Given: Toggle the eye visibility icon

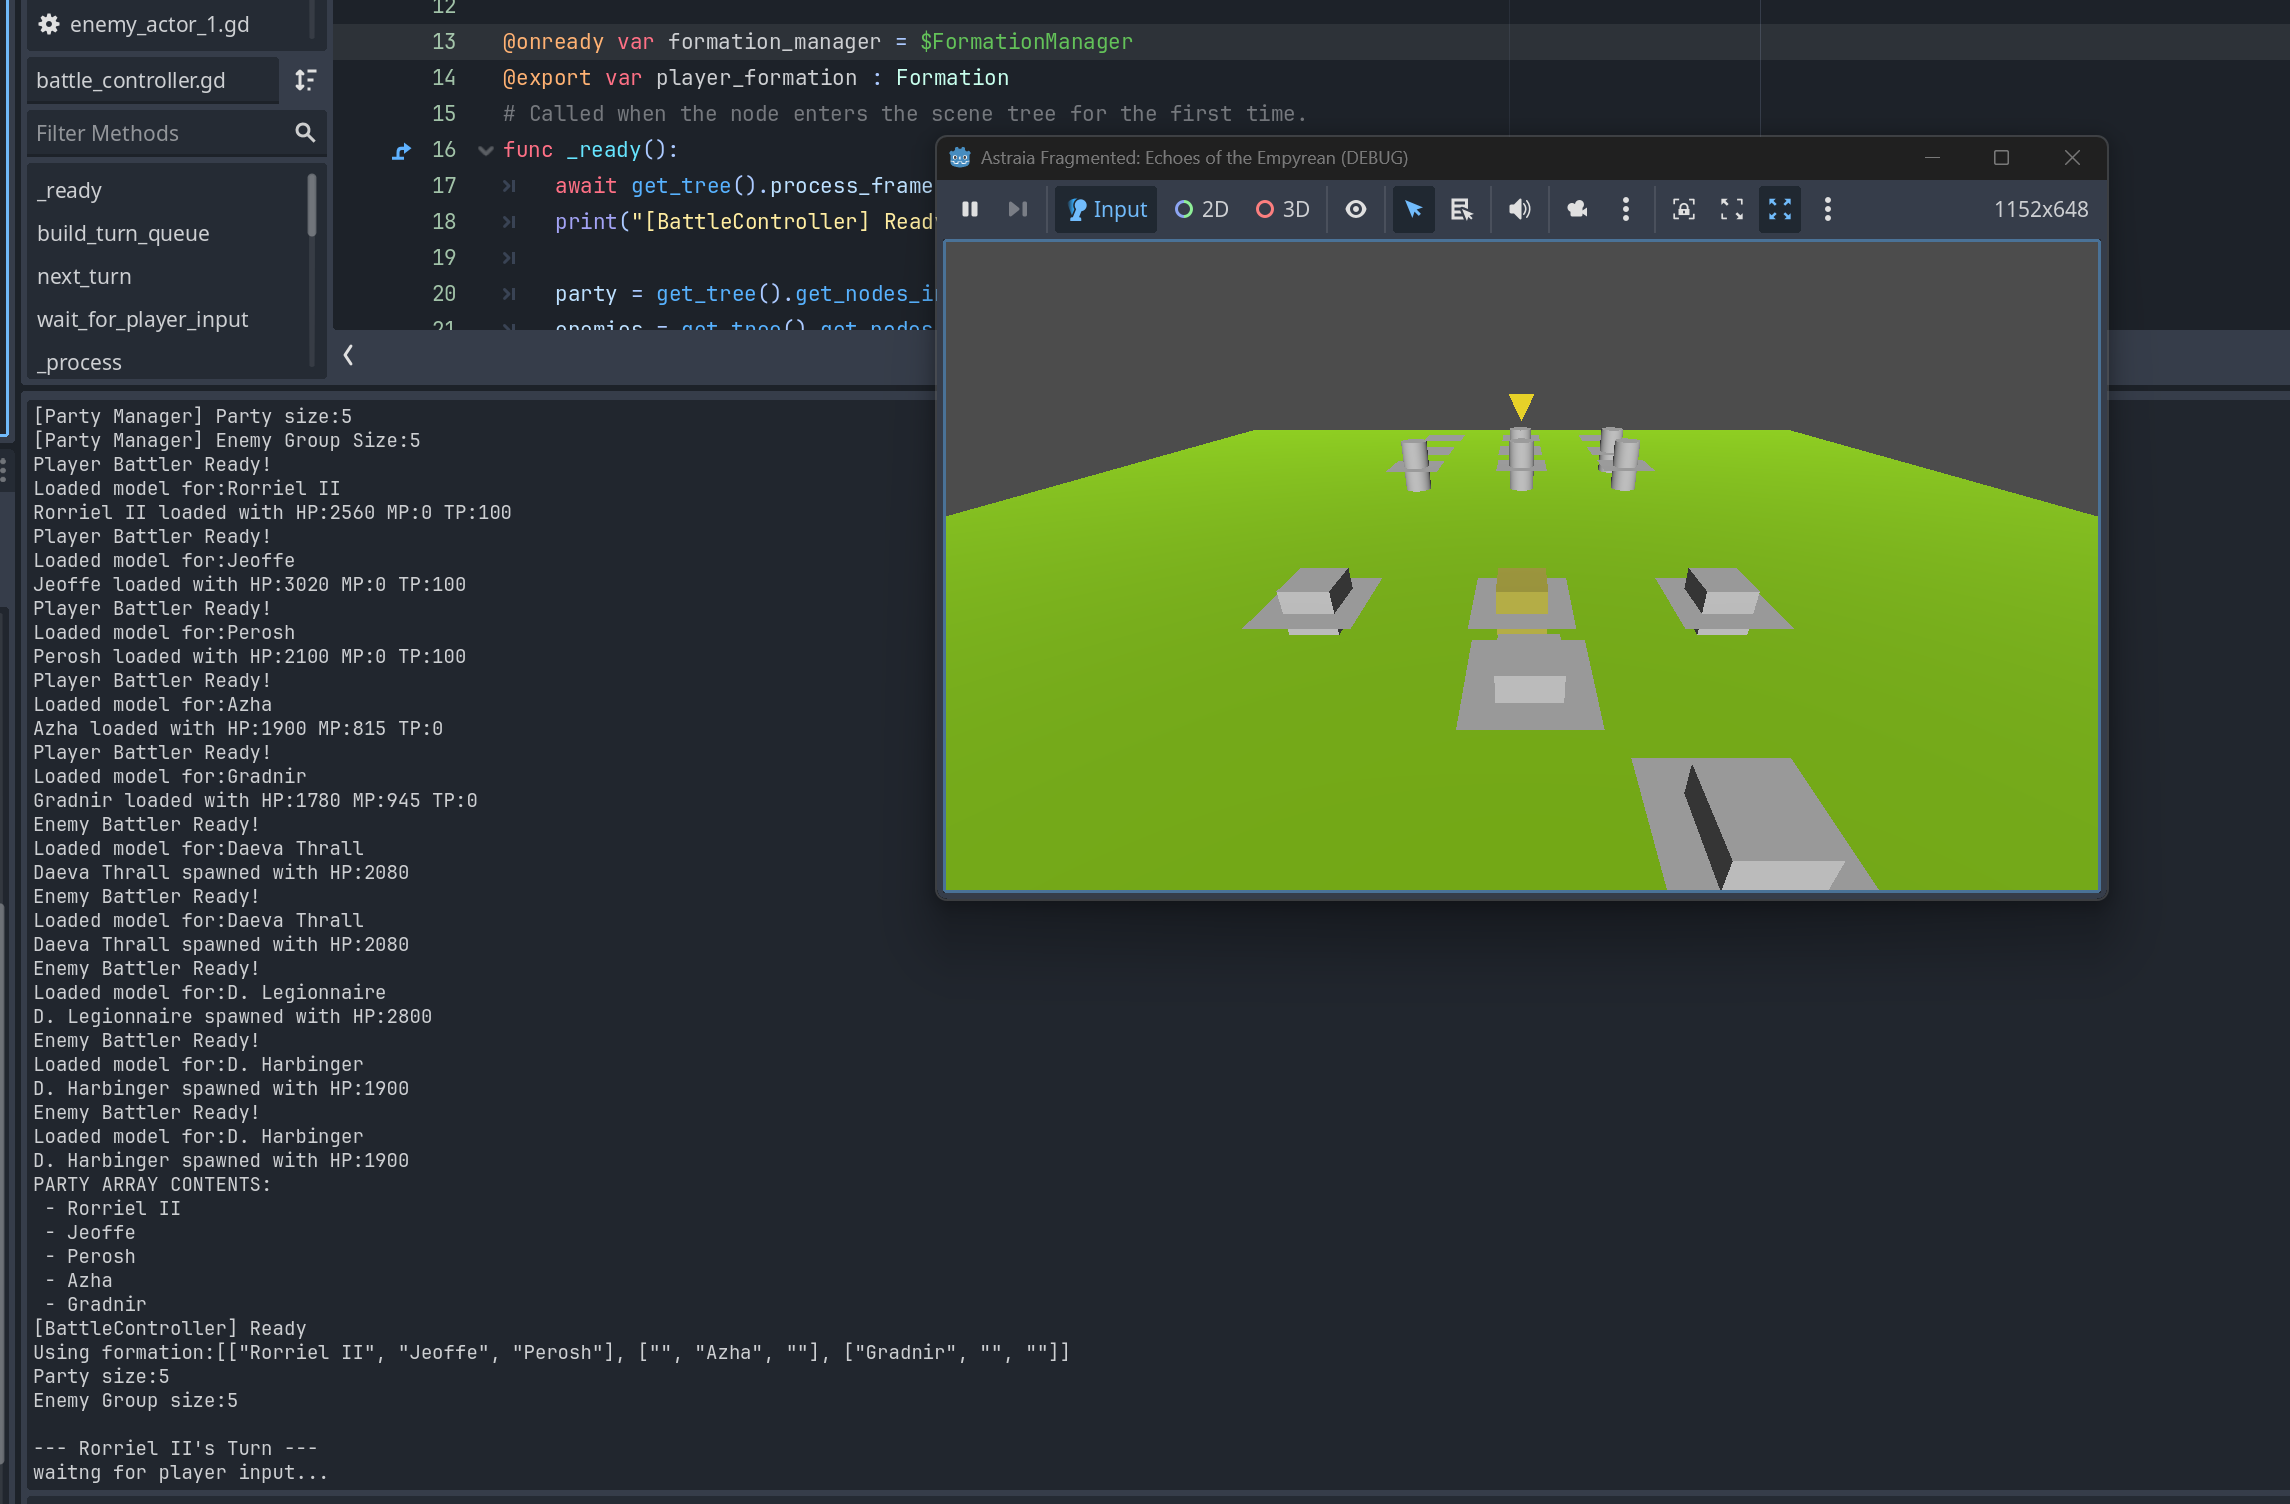Looking at the screenshot, I should pos(1355,209).
